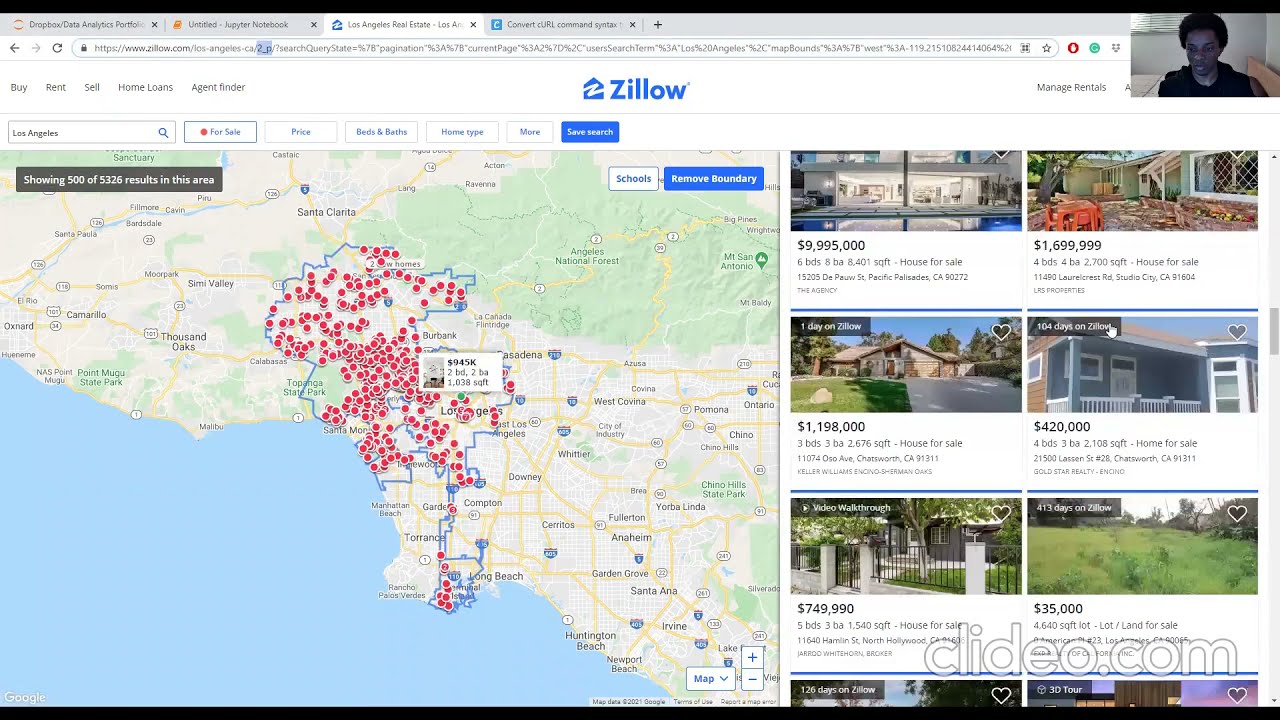Click '413 days on Zillow' badge

[x=1074, y=508]
